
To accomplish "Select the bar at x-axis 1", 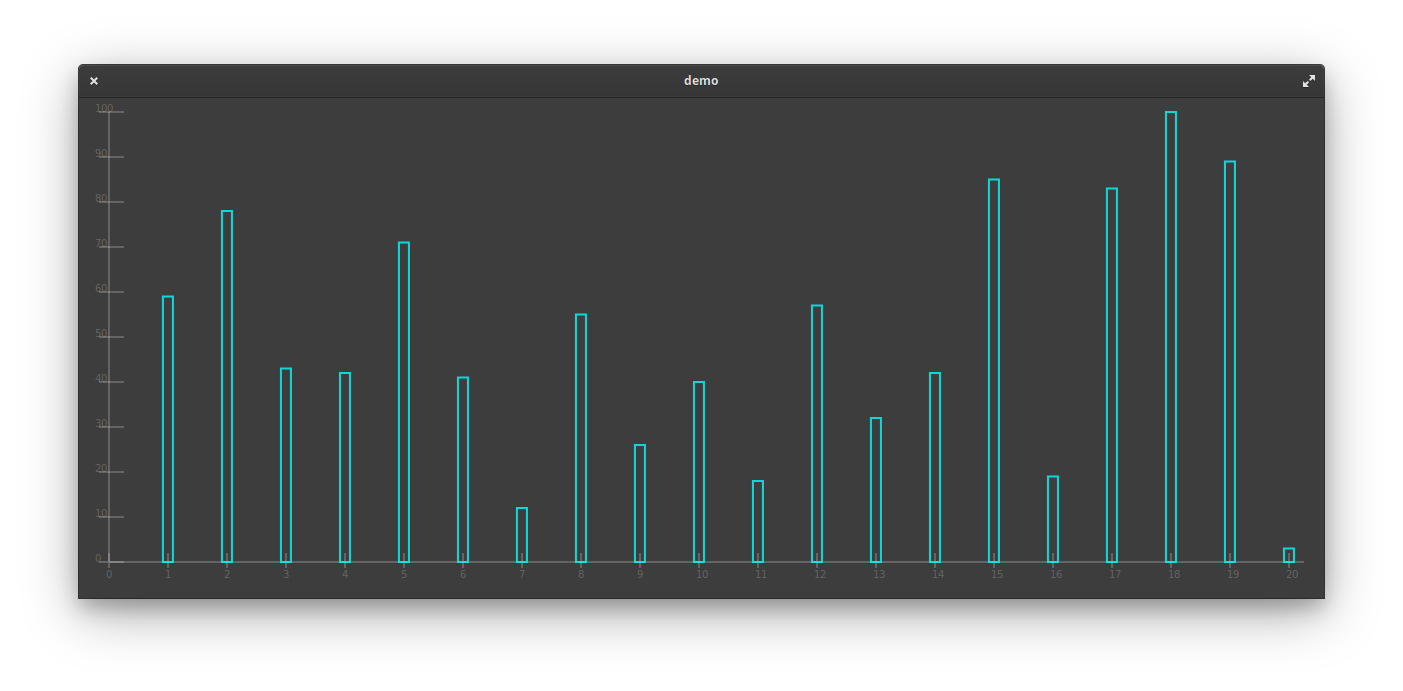I will [x=168, y=429].
